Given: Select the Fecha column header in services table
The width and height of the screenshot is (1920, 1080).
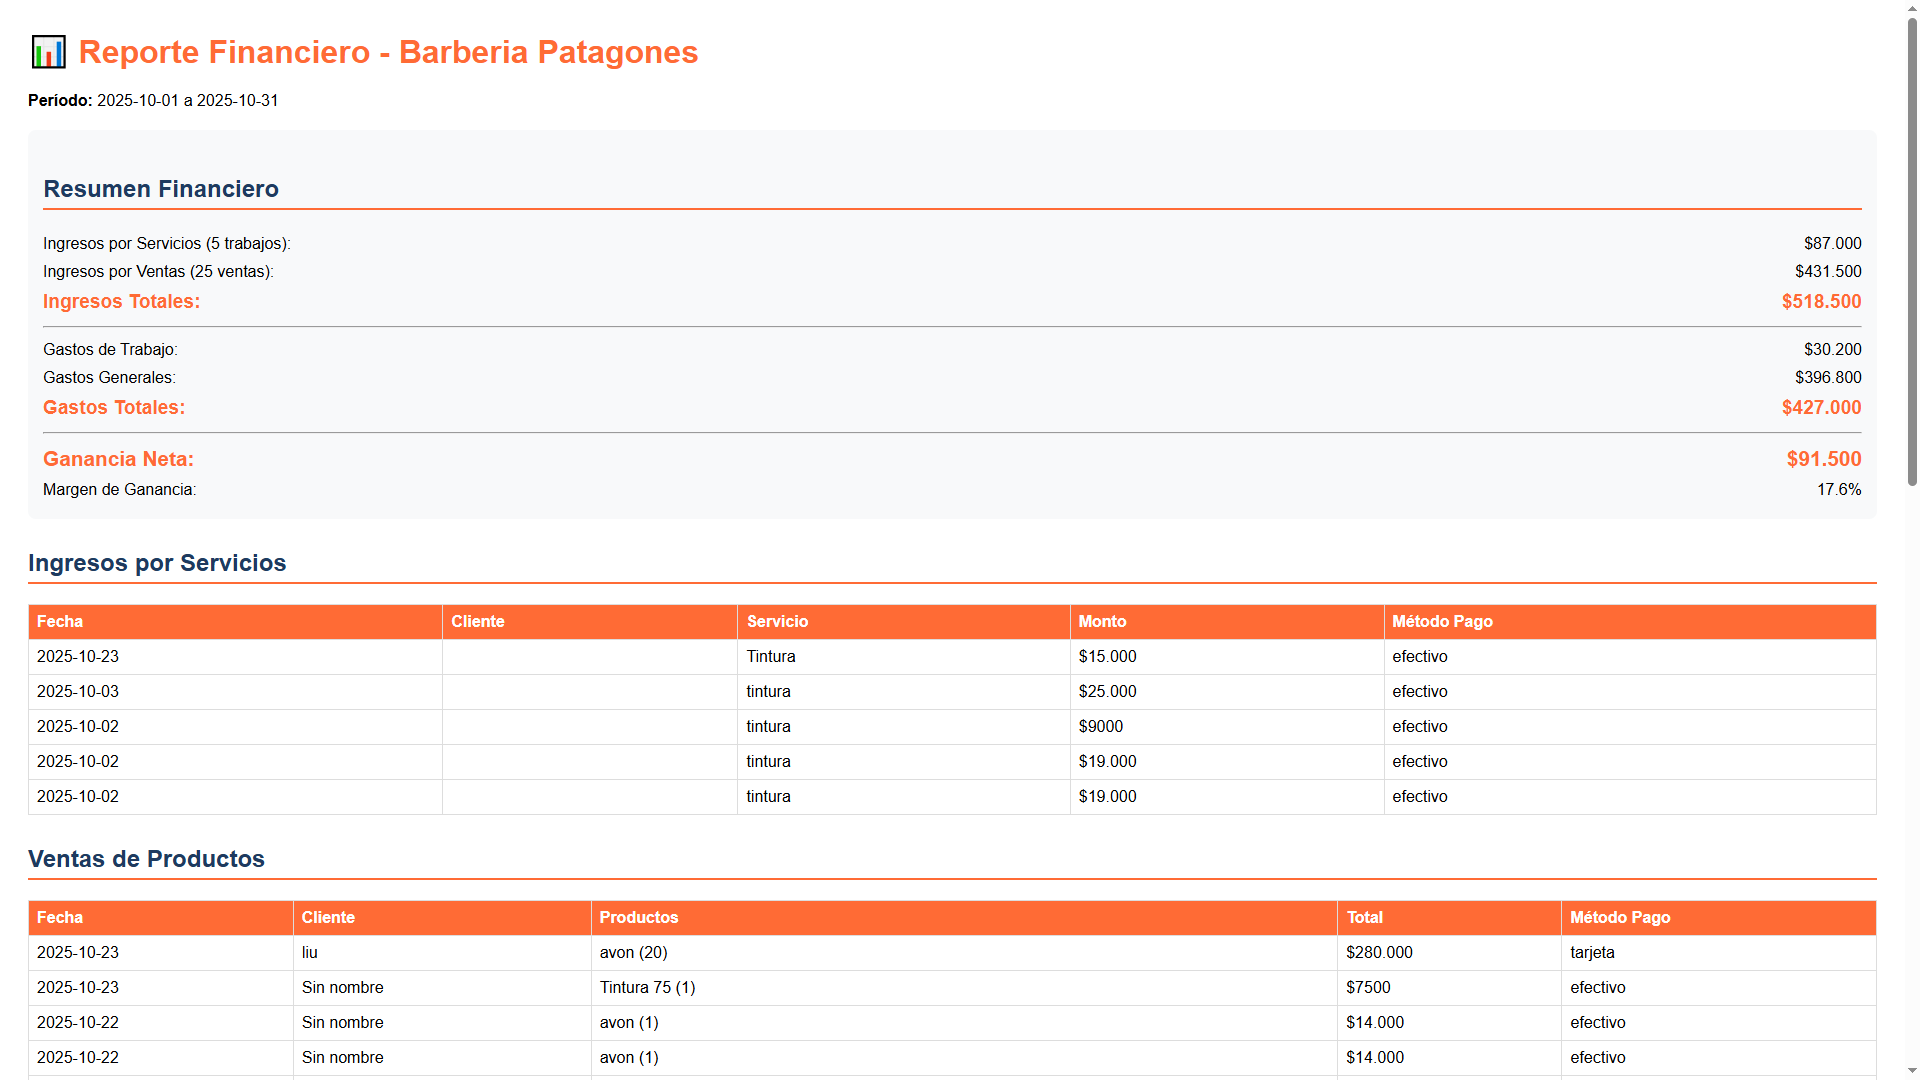Looking at the screenshot, I should (x=60, y=621).
